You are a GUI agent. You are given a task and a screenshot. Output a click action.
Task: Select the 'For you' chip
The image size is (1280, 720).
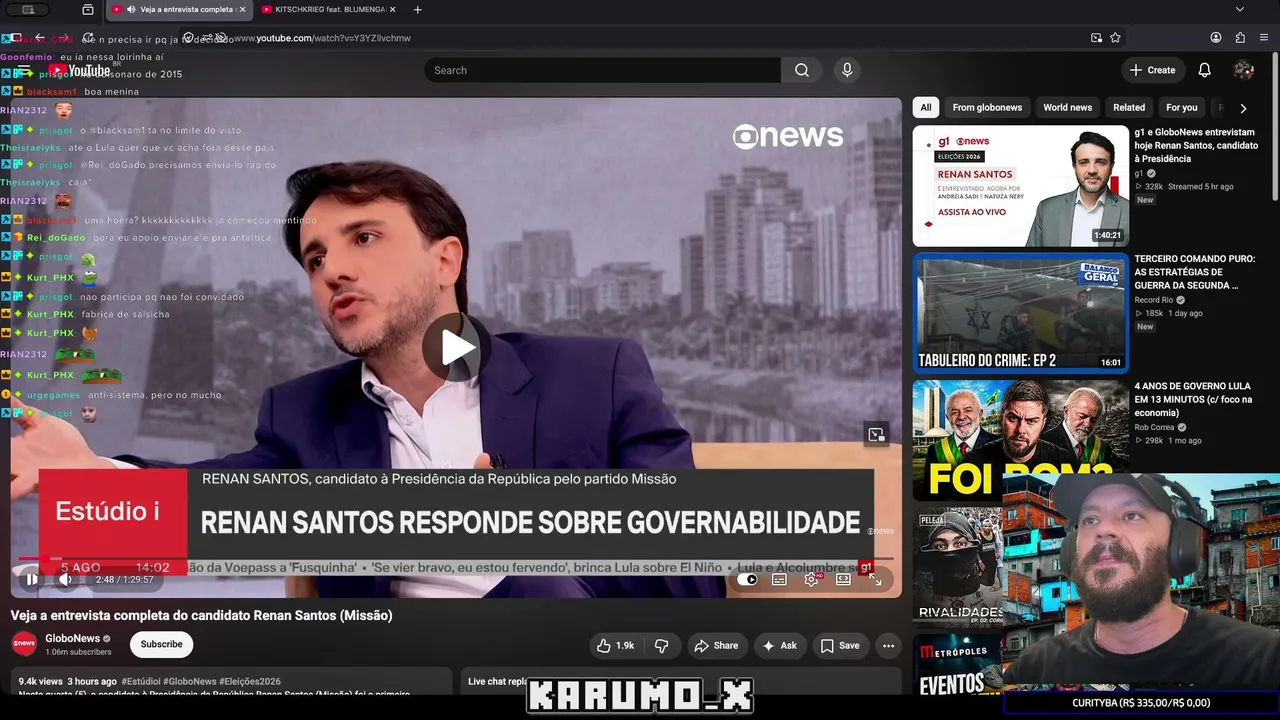(x=1181, y=107)
